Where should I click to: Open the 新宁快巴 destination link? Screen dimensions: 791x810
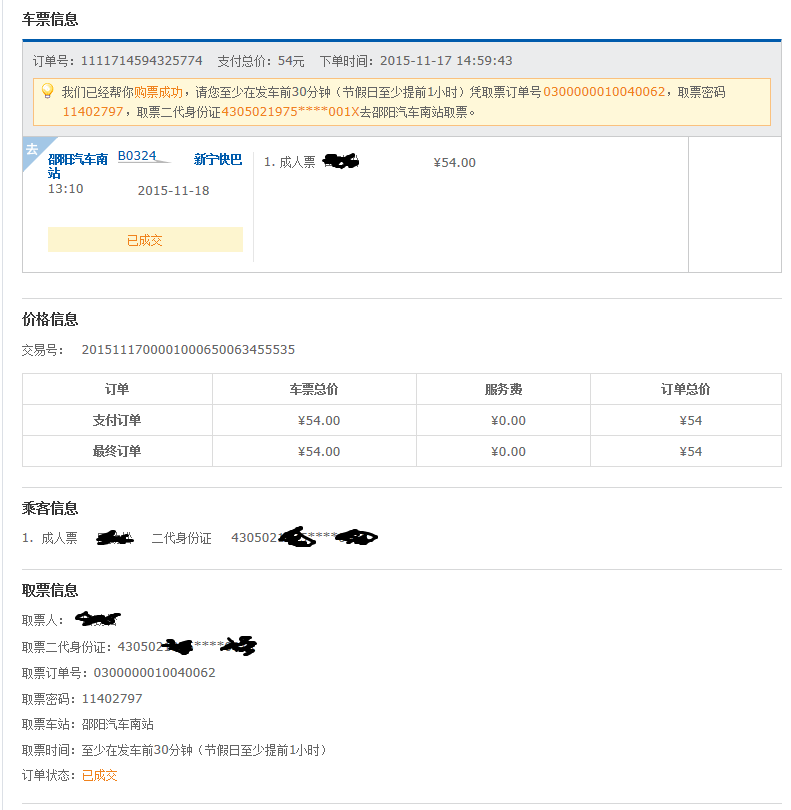pos(218,159)
